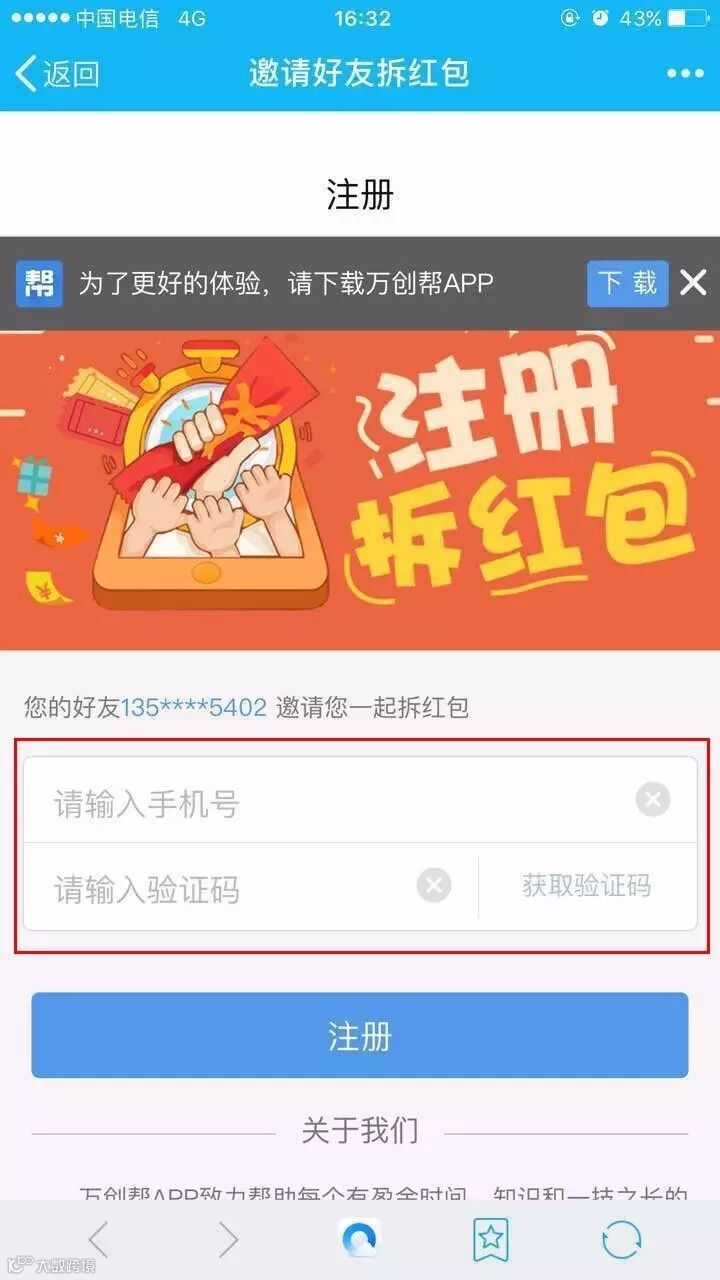Dismiss the download banner with the X
Image resolution: width=720 pixels, height=1280 pixels.
[x=693, y=283]
